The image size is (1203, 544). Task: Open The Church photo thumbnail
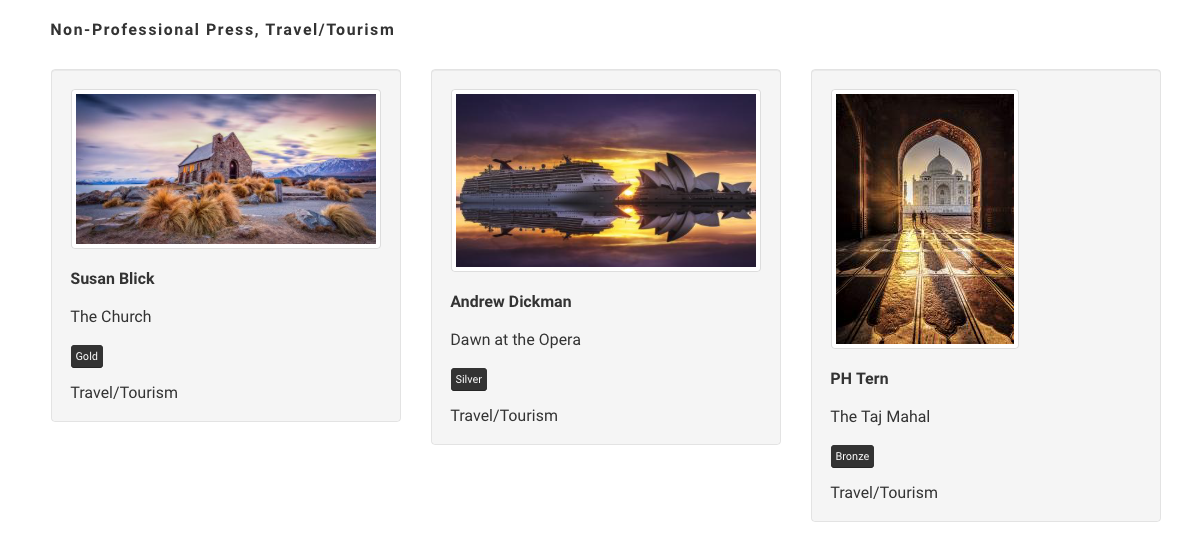tap(226, 169)
